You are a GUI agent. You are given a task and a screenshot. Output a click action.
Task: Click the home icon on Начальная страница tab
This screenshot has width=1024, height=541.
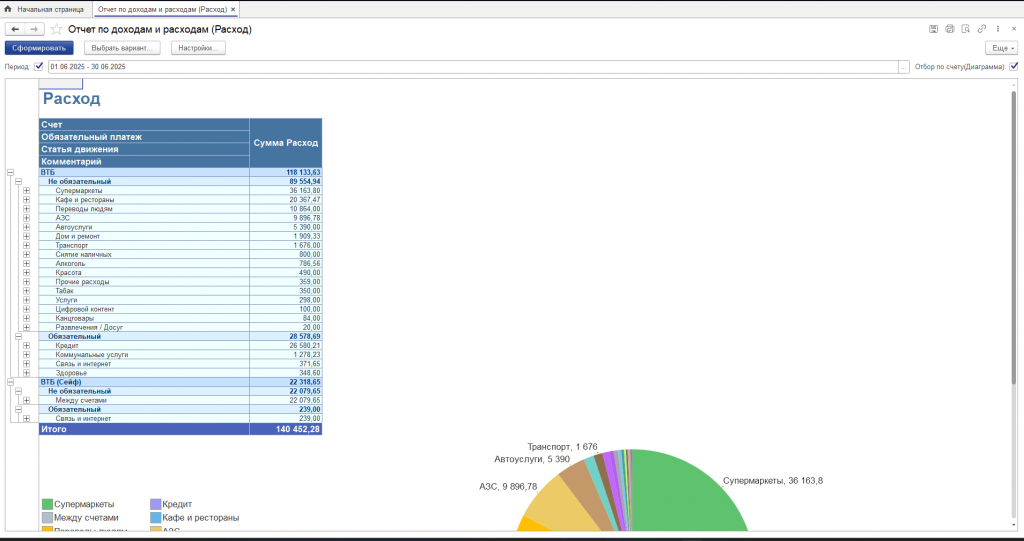pyautogui.click(x=8, y=9)
